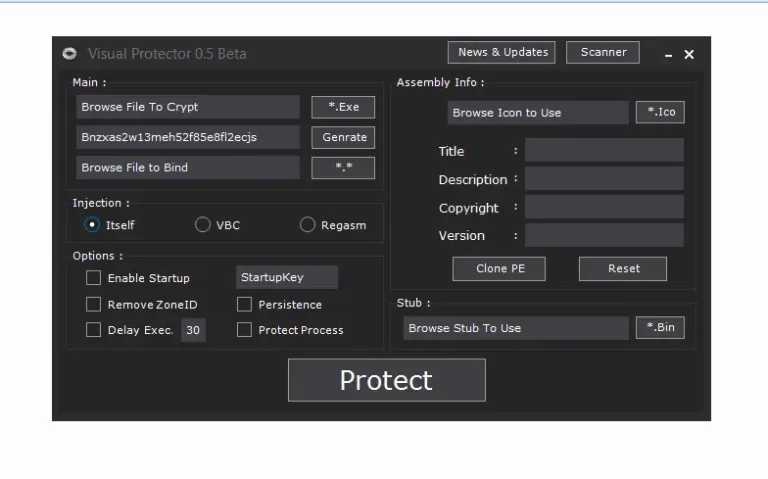768x479 pixels.
Task: Enable the Protect Process checkbox
Action: tap(244, 330)
